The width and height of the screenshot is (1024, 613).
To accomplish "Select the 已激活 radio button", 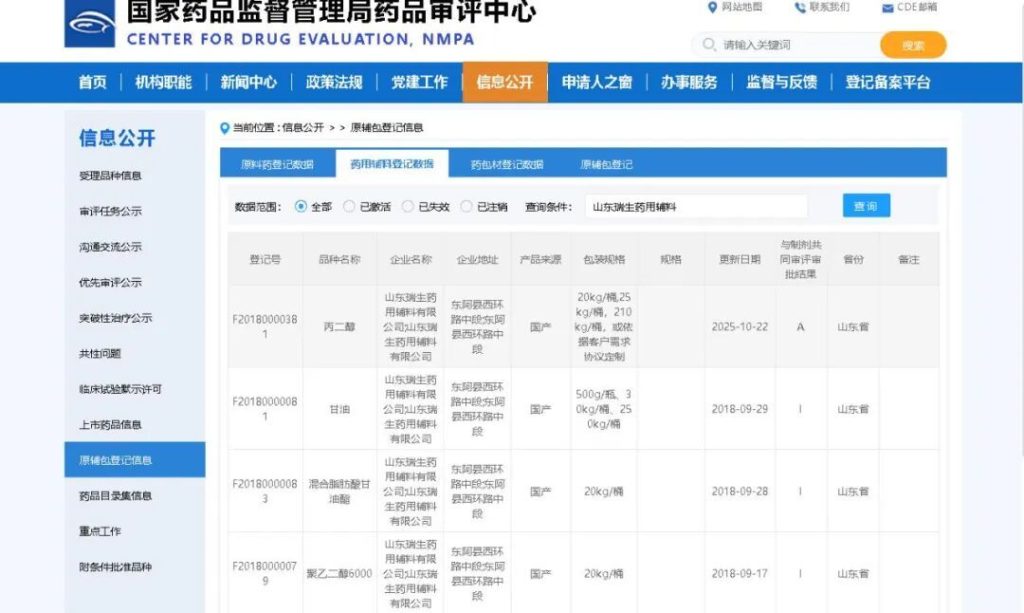I will [x=349, y=207].
